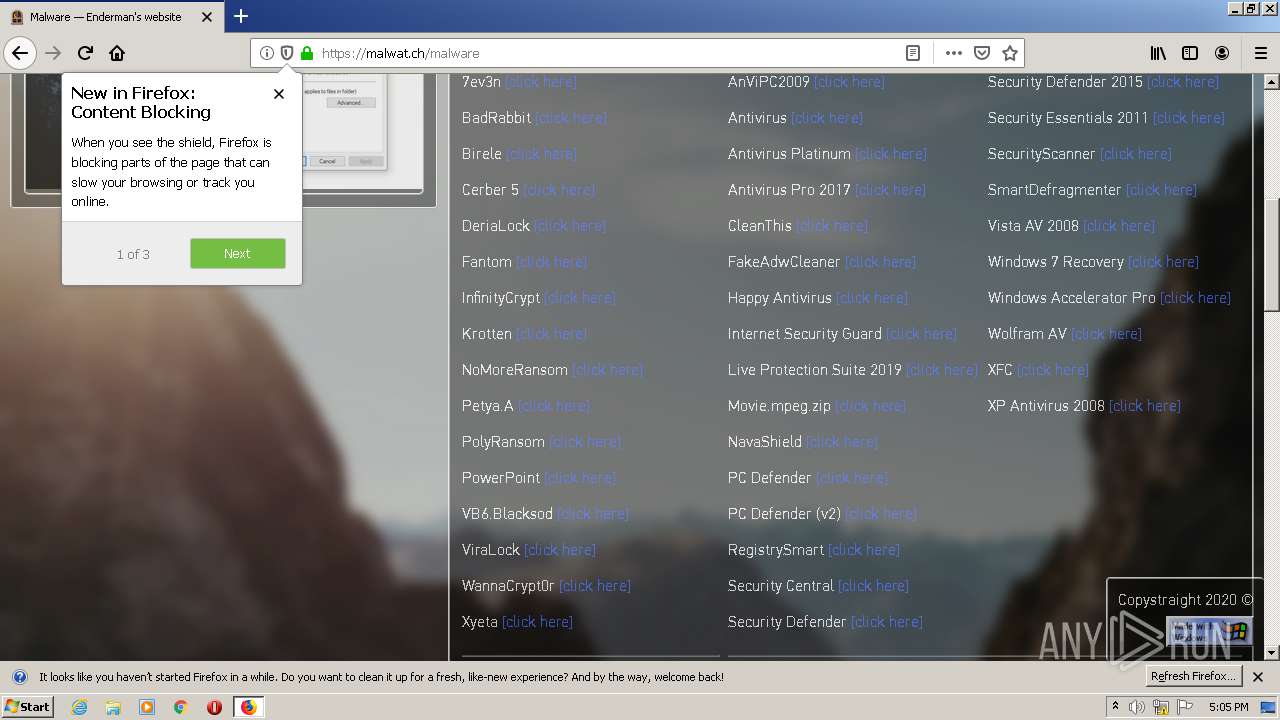Select the Malware — Enderman's website tab
1280x720 pixels.
click(x=112, y=17)
